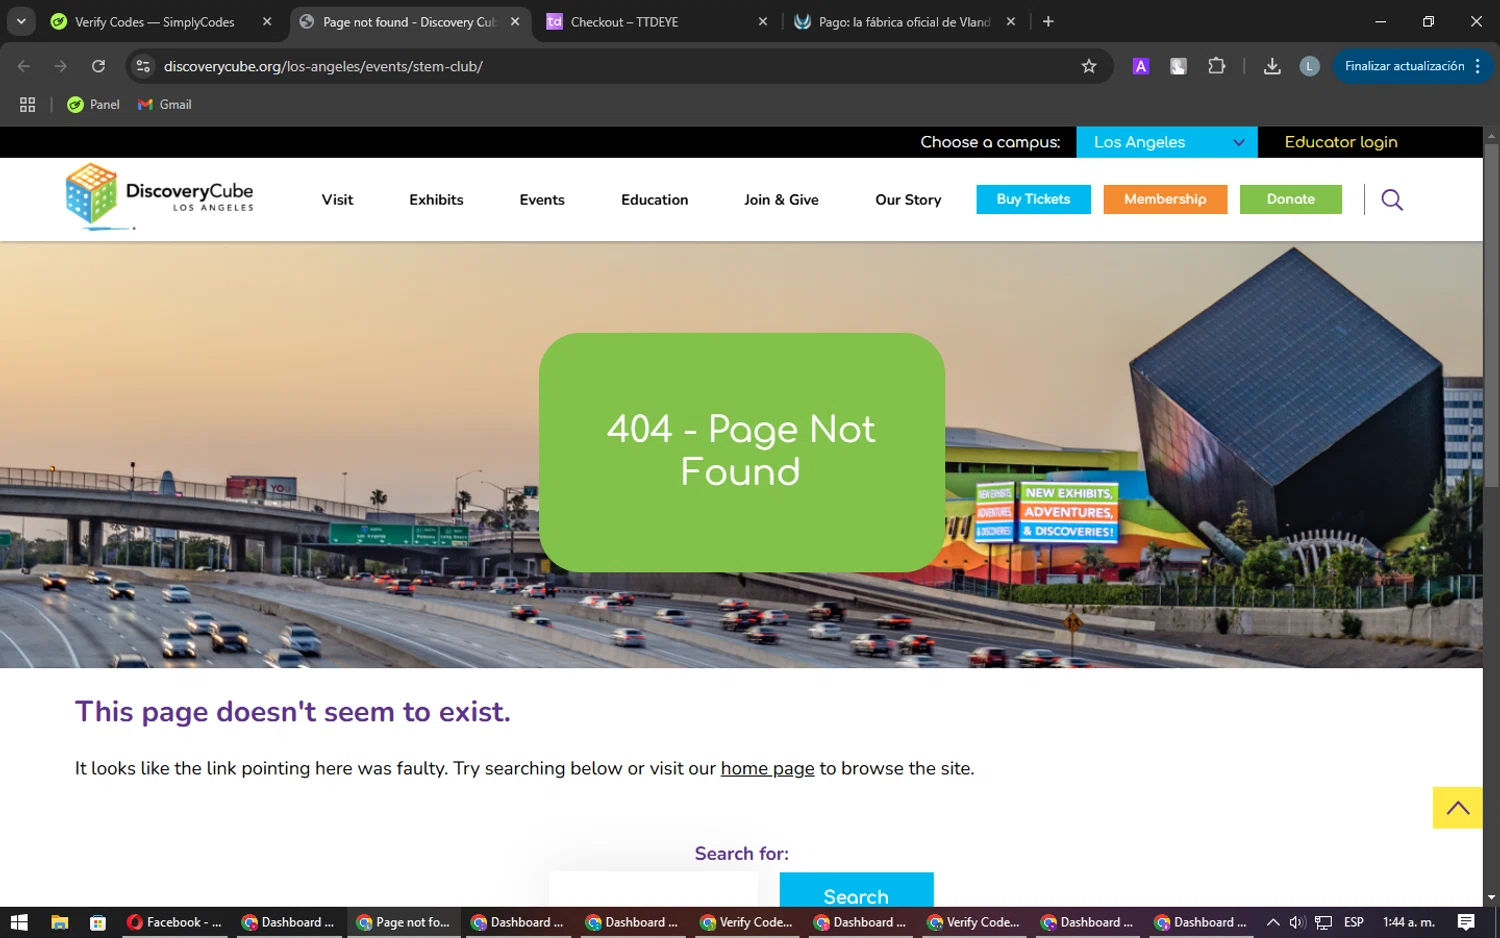1500x938 pixels.
Task: Close the Verify Codes — SimplyCodes tab
Action: coord(267,21)
